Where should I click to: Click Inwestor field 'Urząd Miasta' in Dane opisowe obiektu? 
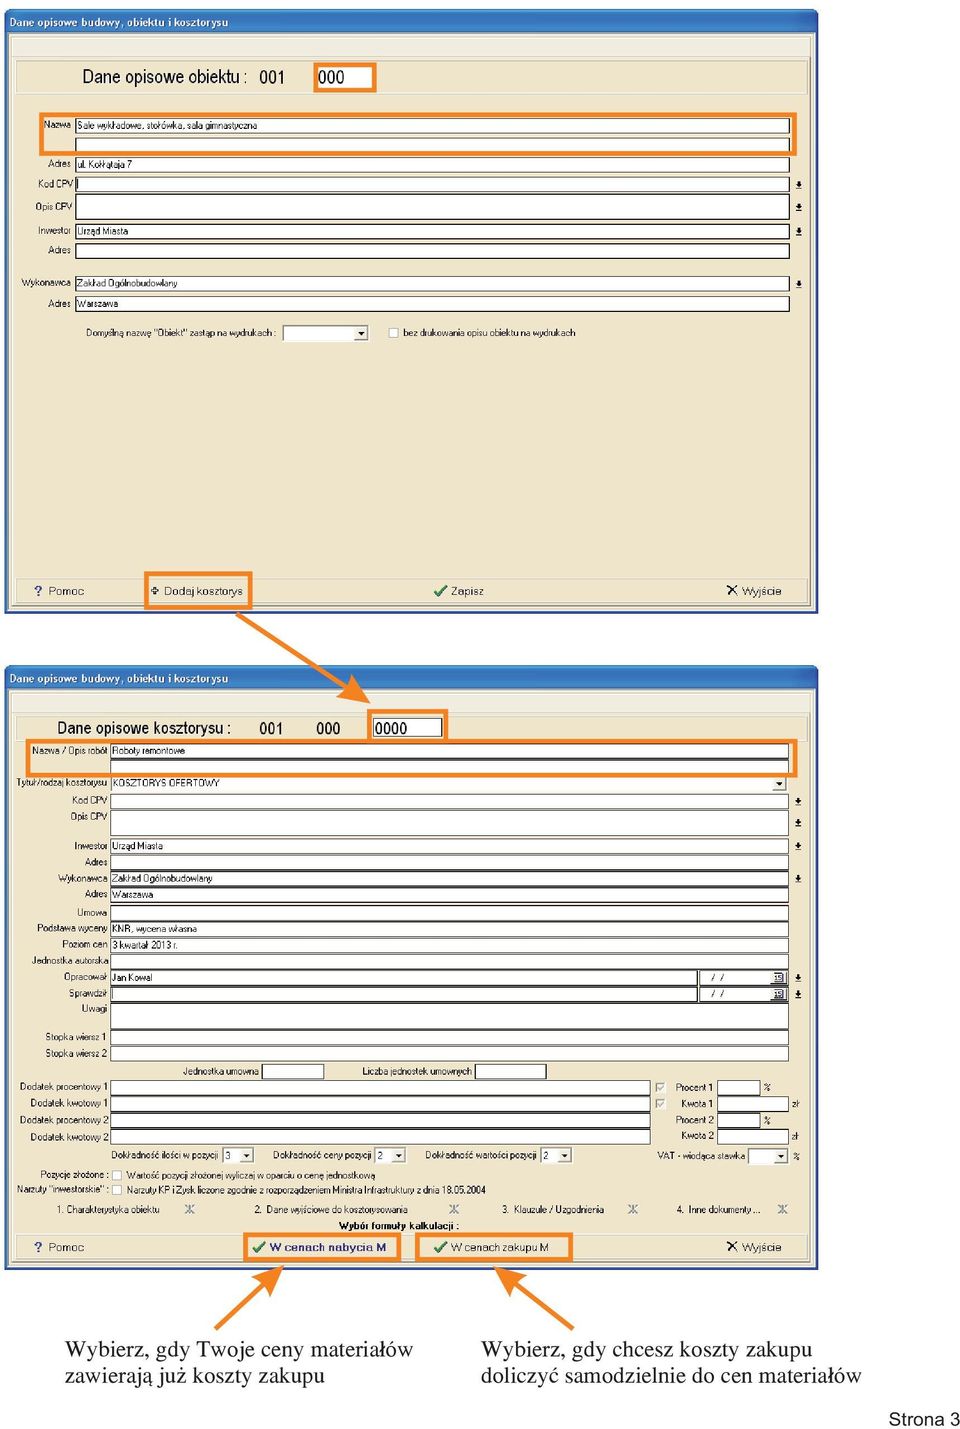click(x=433, y=231)
